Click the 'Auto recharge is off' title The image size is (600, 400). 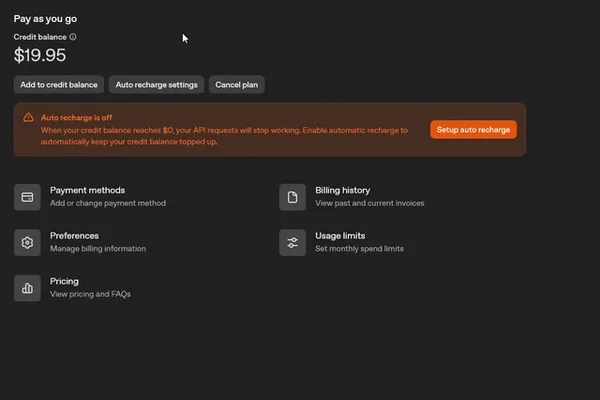[77, 118]
